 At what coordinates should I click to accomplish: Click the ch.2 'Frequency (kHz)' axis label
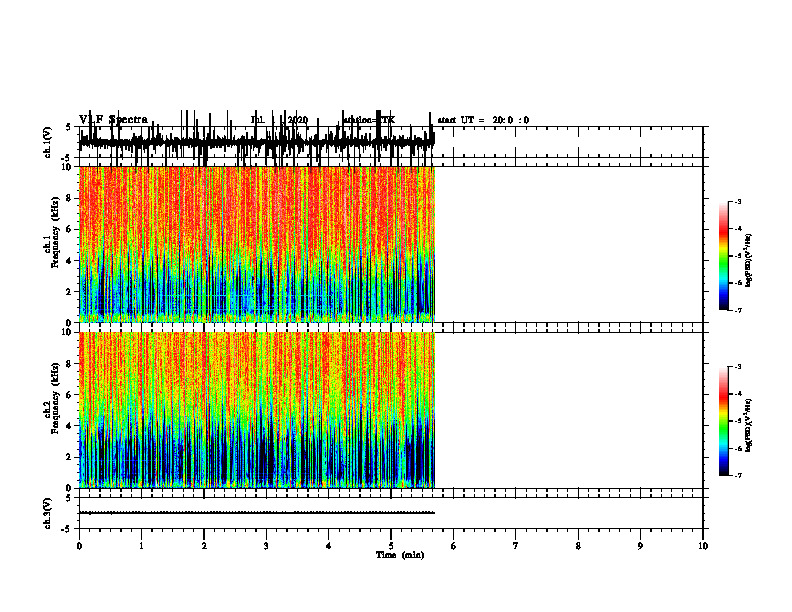point(55,398)
